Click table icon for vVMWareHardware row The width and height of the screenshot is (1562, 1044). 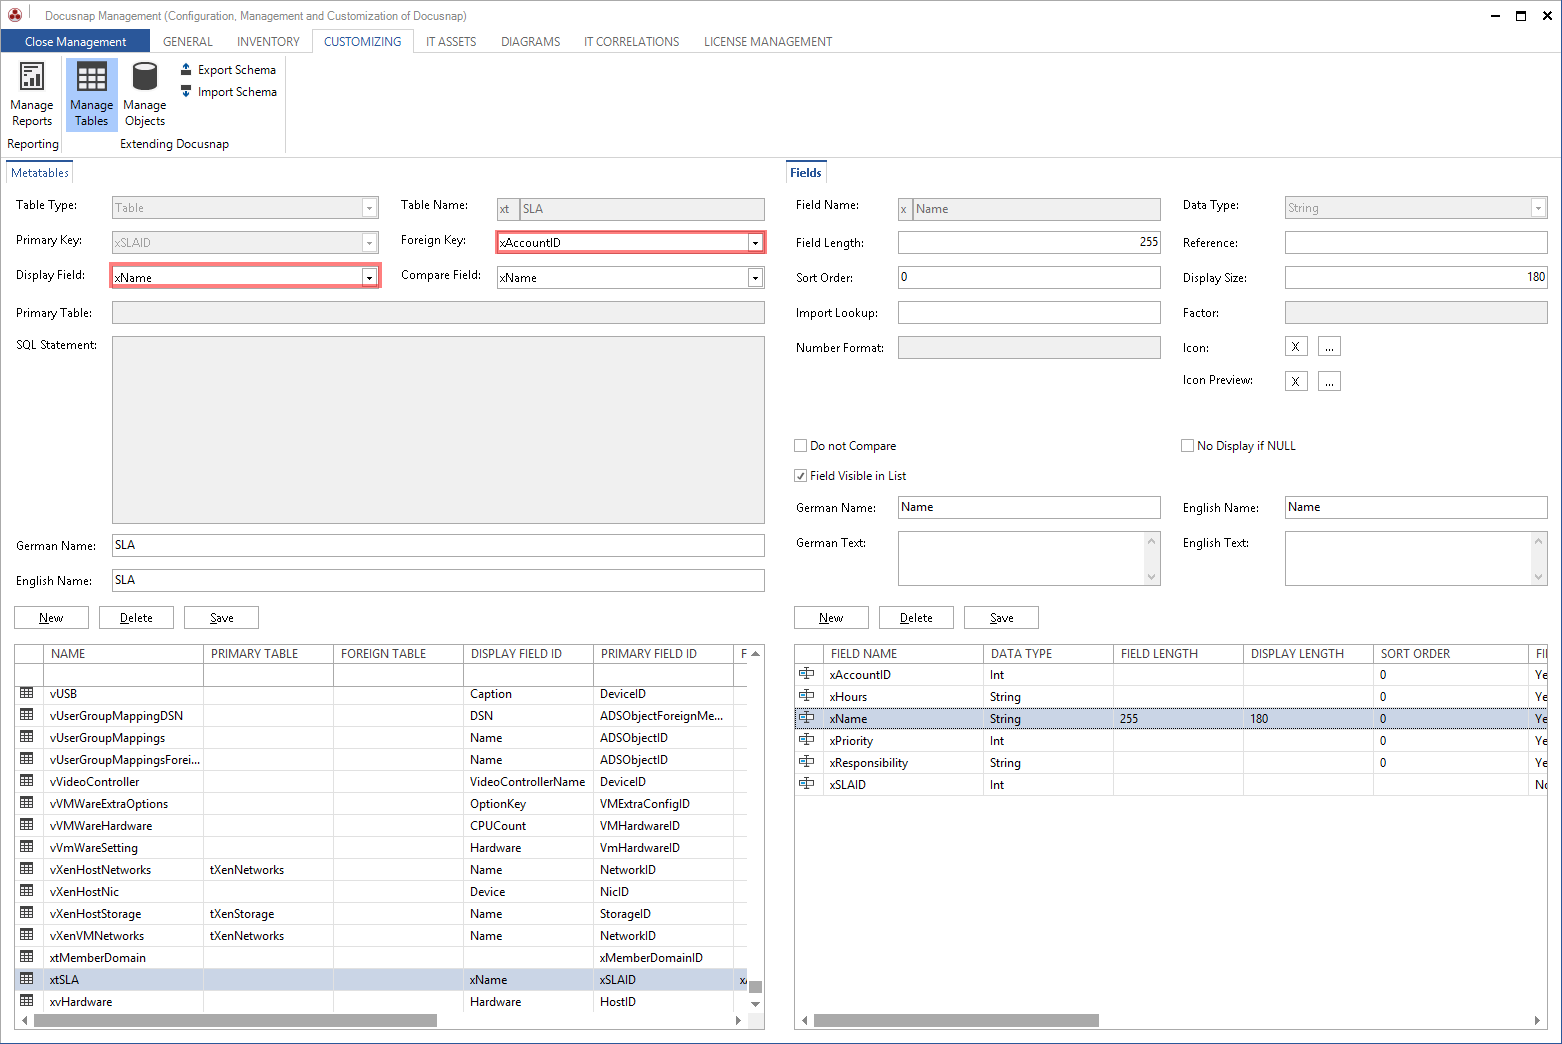click(27, 825)
